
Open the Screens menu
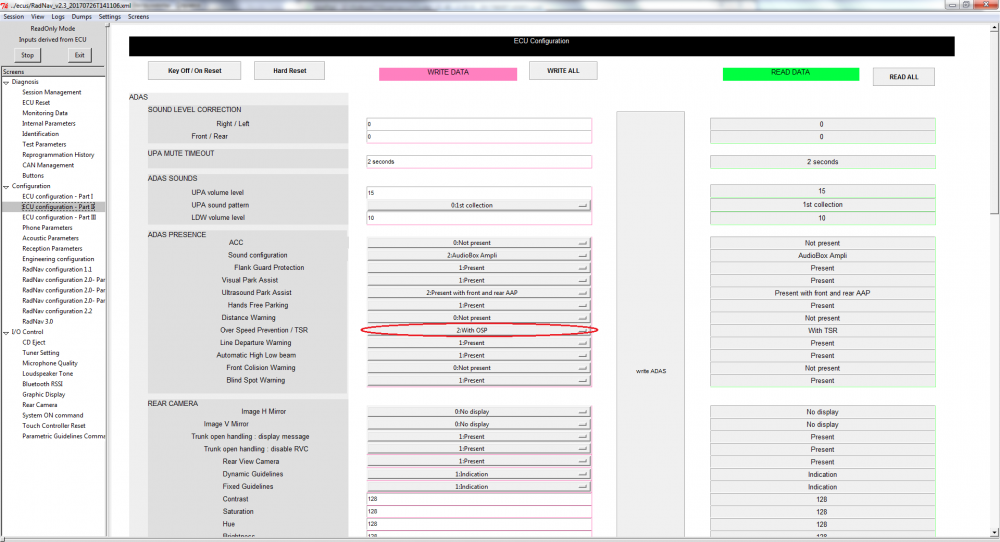coord(138,17)
